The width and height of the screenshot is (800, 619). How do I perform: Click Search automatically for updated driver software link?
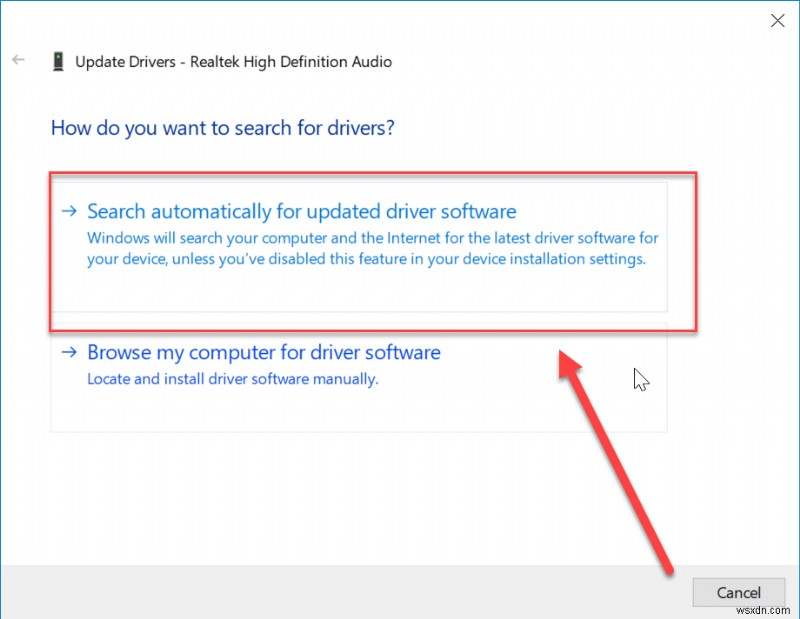302,211
